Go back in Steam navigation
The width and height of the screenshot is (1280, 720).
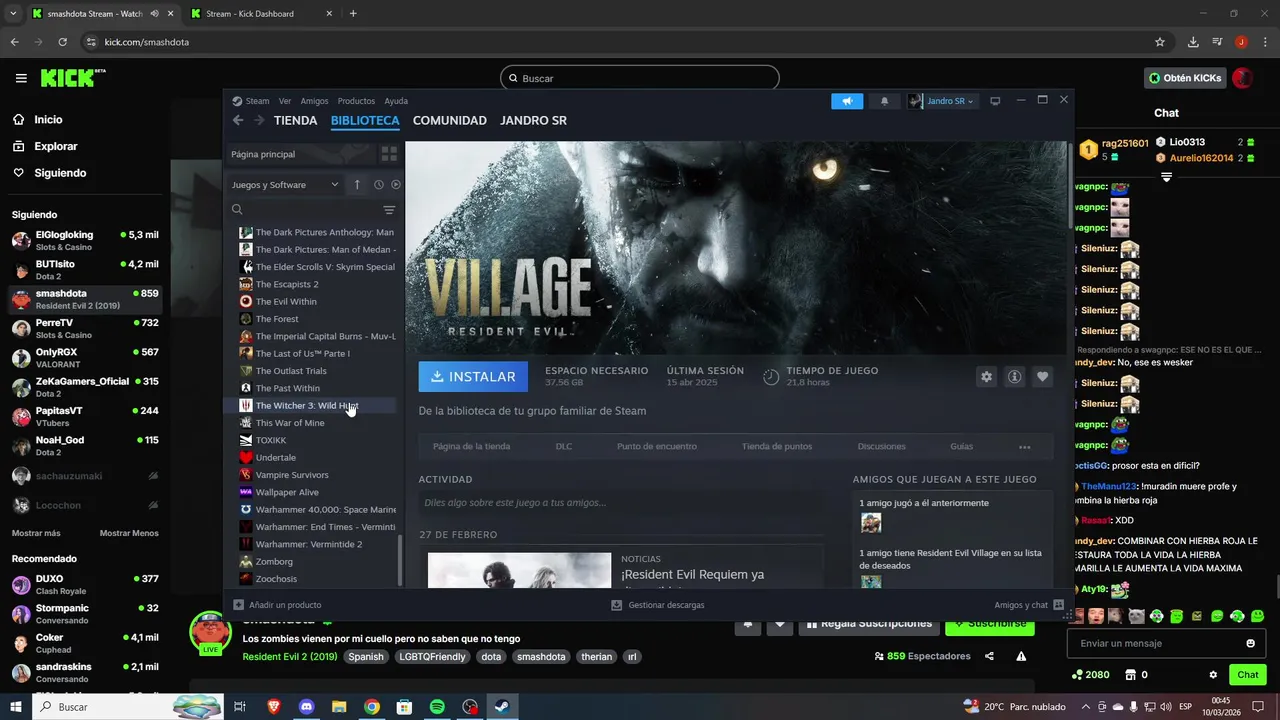coord(238,120)
